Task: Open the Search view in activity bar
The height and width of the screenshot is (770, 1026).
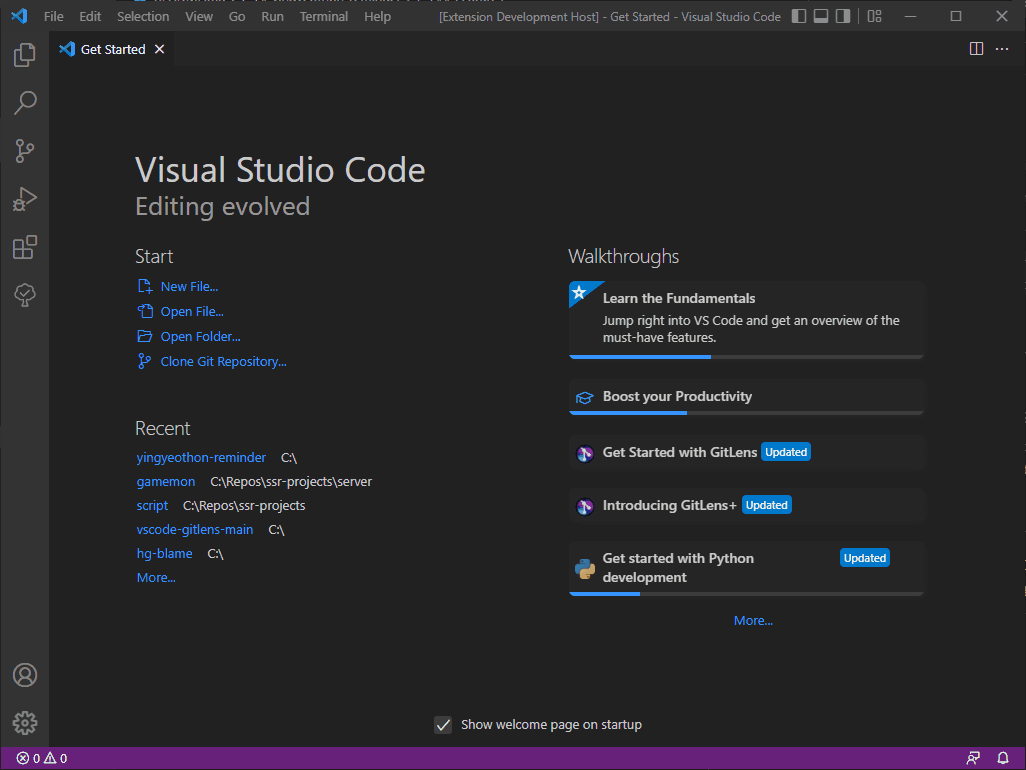Action: pyautogui.click(x=24, y=103)
